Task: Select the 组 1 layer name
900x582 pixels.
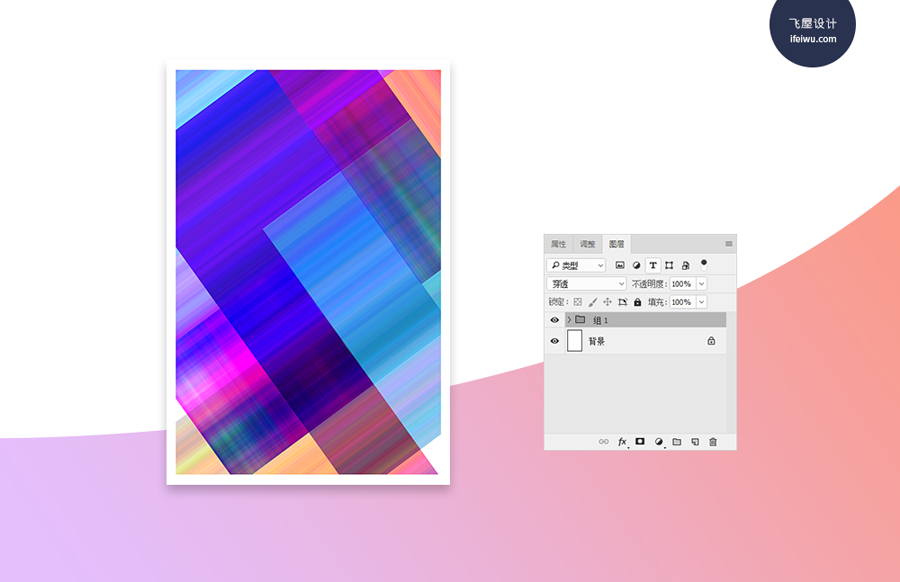Action: 600,320
